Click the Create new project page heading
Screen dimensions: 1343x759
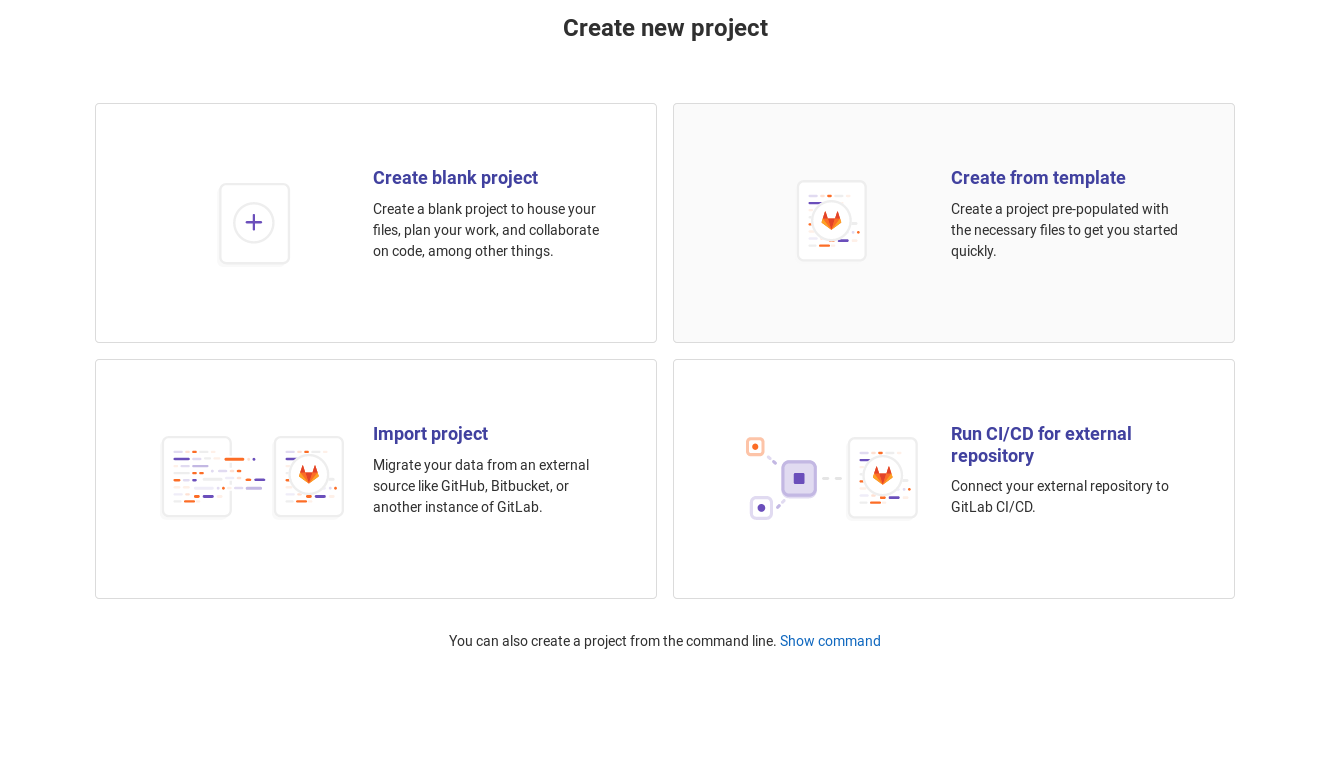tap(665, 28)
